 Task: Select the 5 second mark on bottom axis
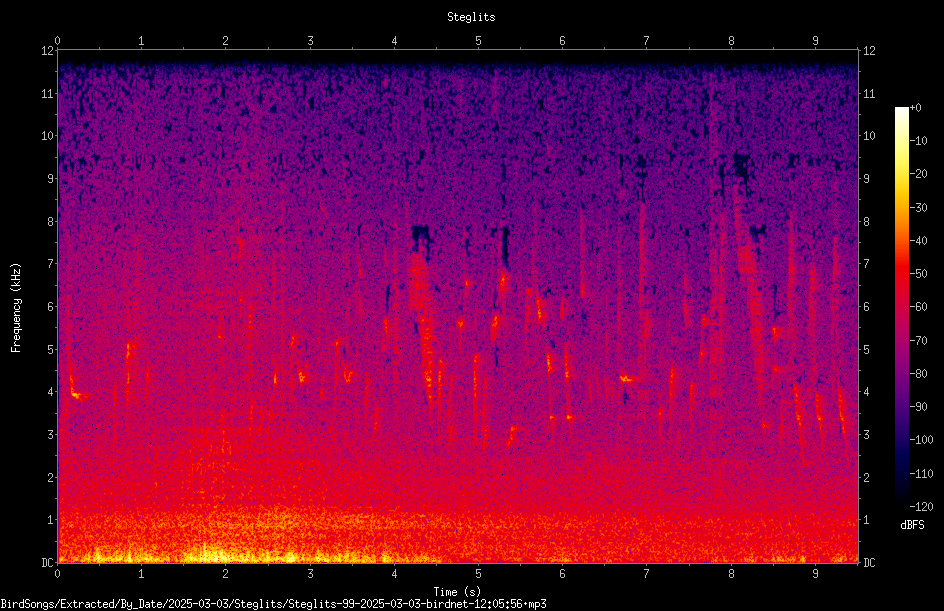(x=478, y=574)
